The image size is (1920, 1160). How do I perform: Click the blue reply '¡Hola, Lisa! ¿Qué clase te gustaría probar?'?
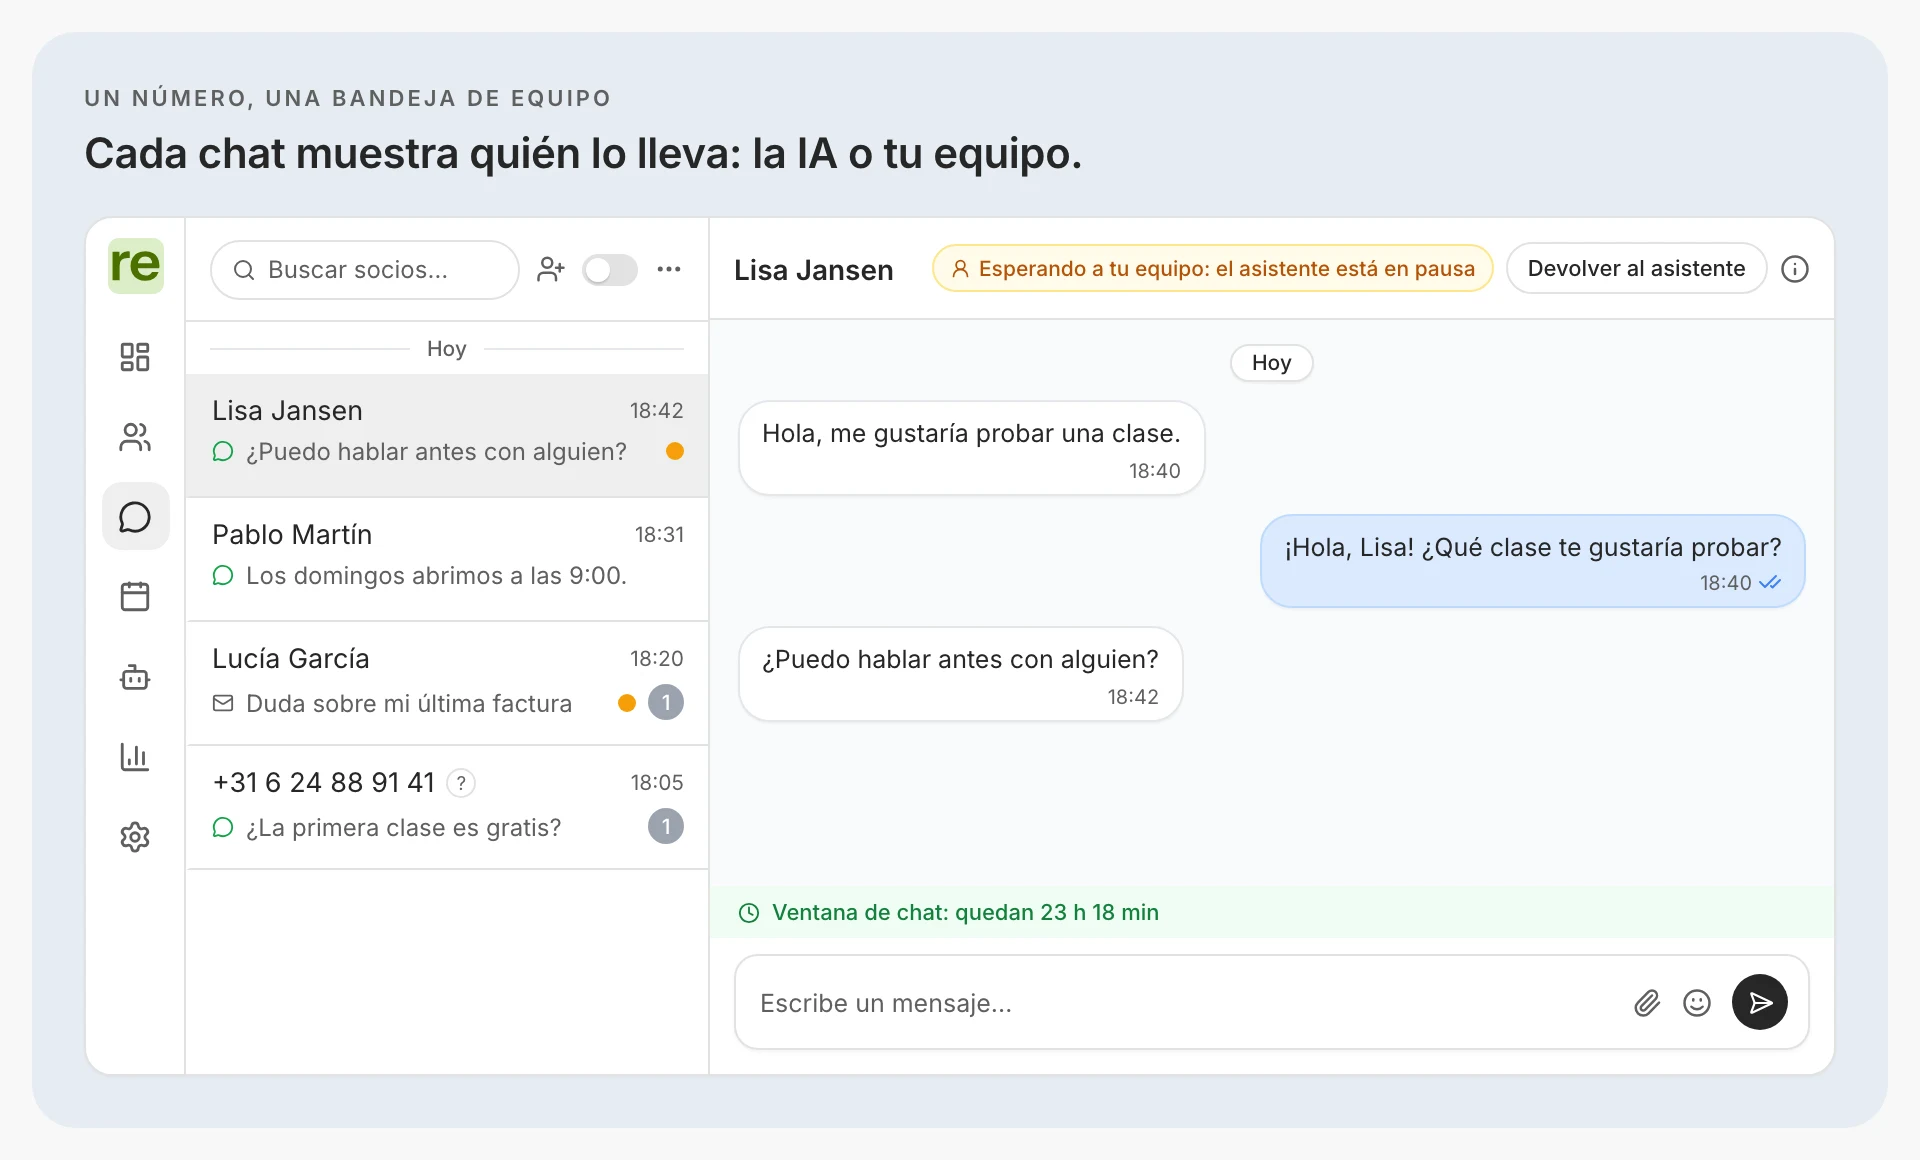[x=1533, y=561]
